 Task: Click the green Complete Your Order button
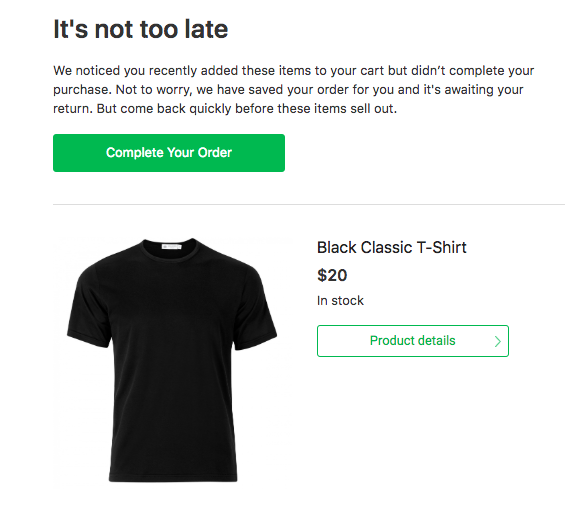point(169,153)
